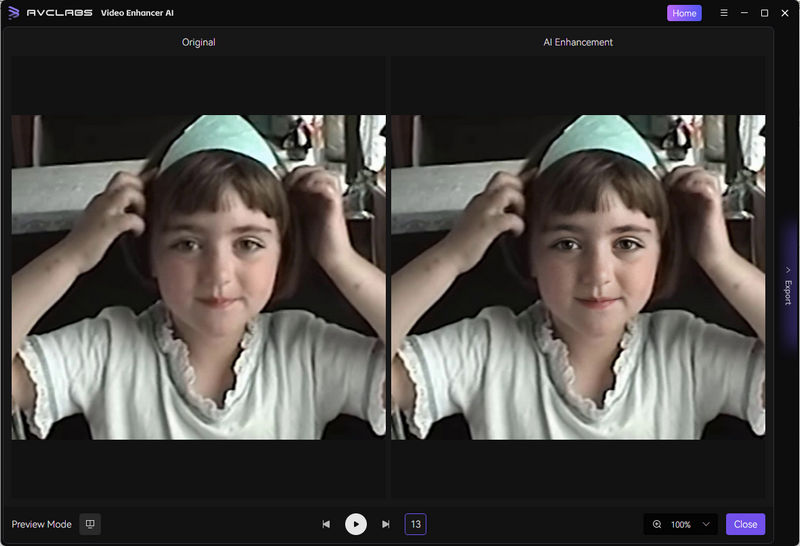Jump to the previous frame
The width and height of the screenshot is (800, 546).
(x=326, y=524)
